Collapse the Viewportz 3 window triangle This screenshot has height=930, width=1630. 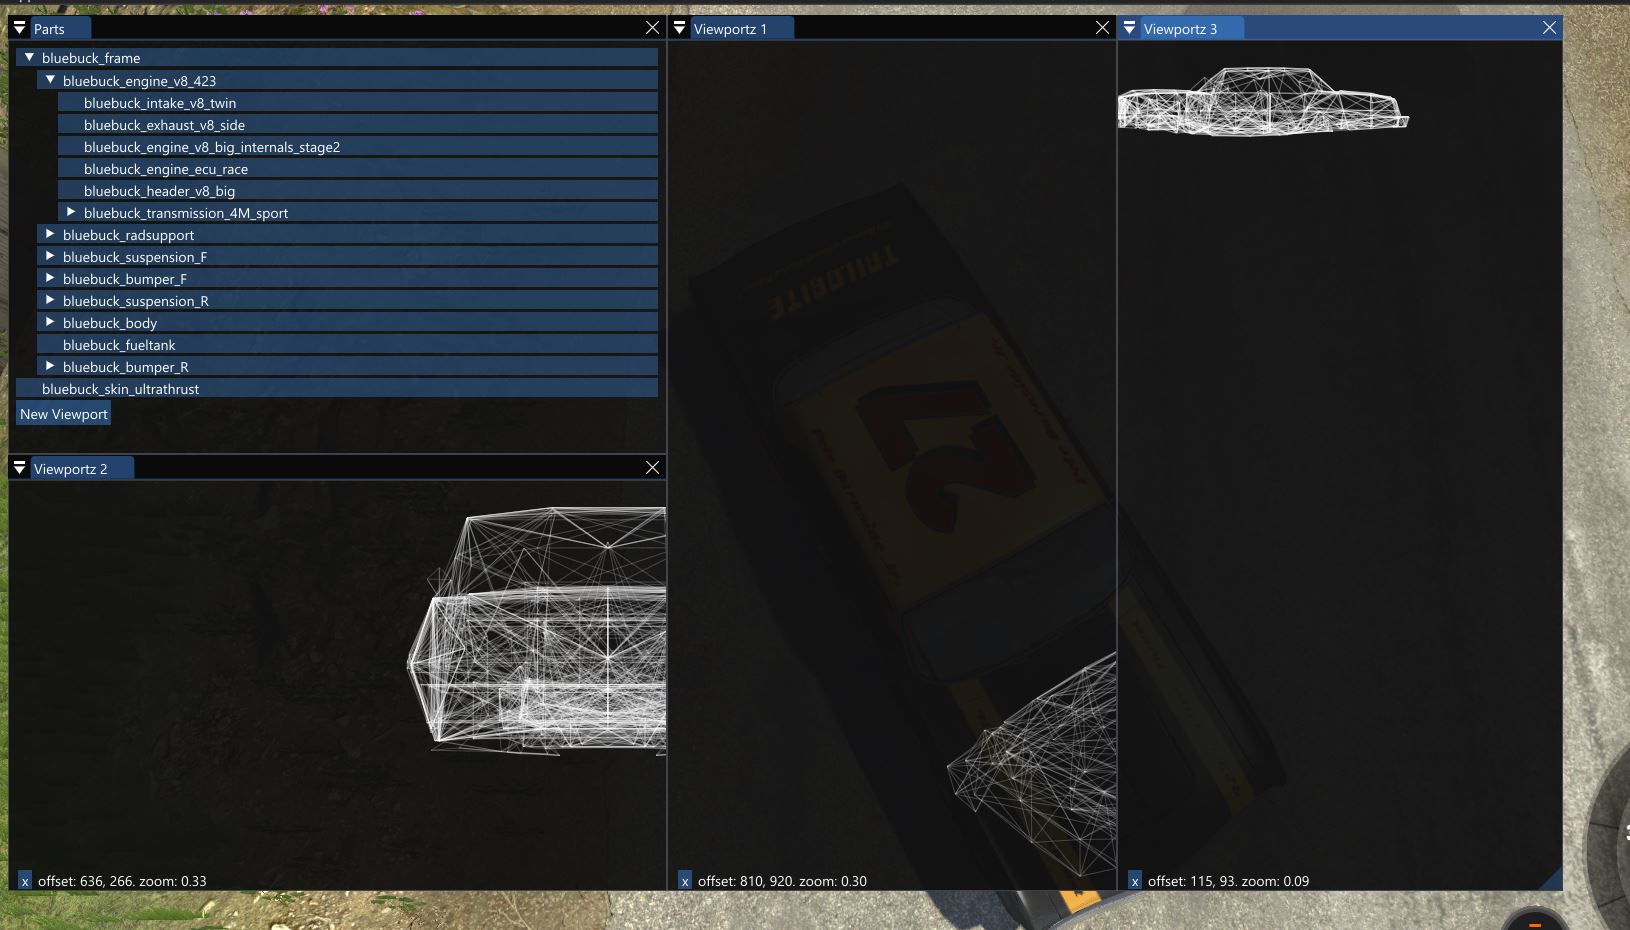(x=1130, y=28)
